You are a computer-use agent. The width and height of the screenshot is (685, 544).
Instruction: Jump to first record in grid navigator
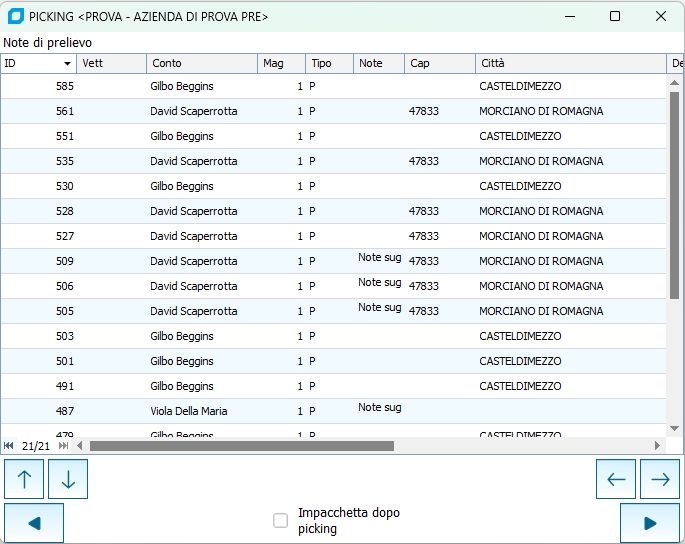click(x=9, y=446)
